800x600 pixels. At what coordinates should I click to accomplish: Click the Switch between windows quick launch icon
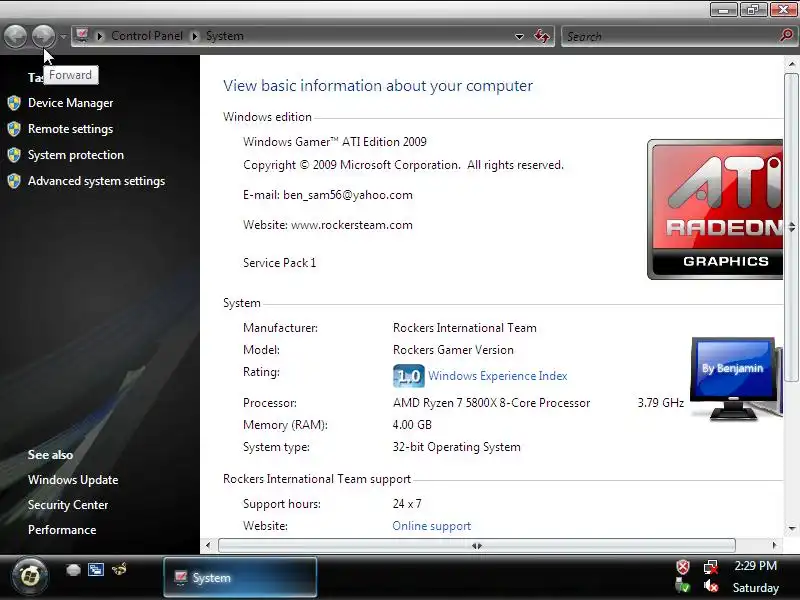96,569
